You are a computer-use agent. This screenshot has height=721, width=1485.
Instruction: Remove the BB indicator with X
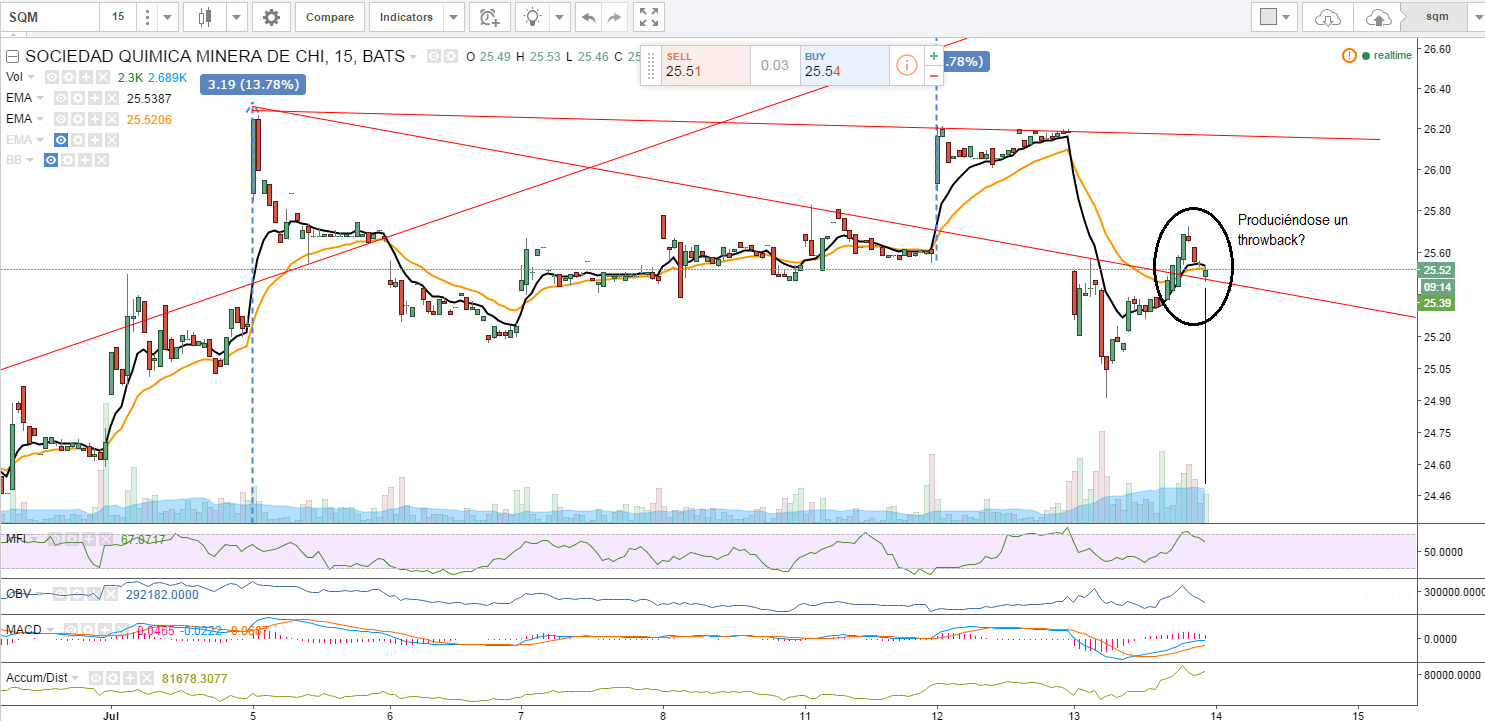coord(102,160)
